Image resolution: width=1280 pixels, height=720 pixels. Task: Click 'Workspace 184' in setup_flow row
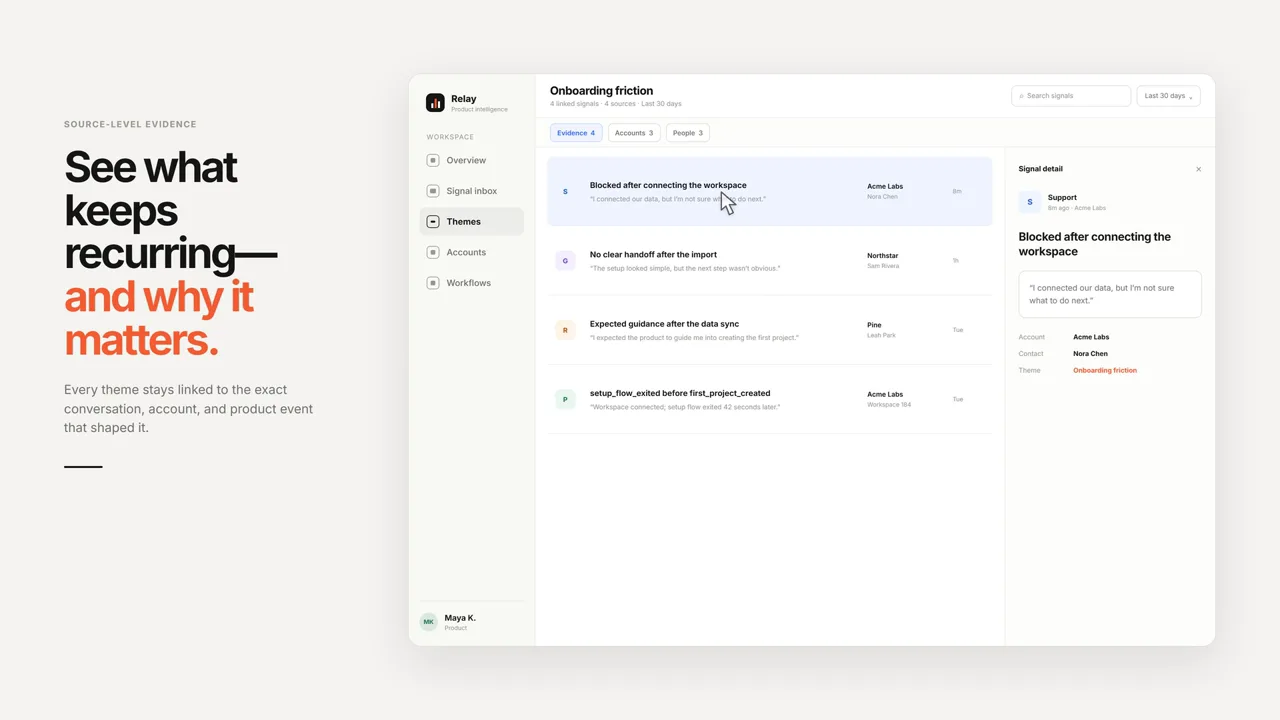(x=889, y=405)
